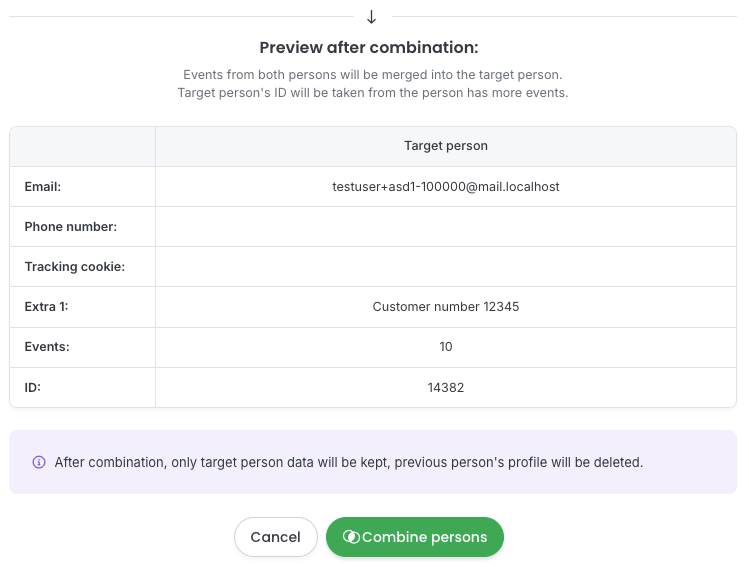This screenshot has width=749, height=567.
Task: Click the ID row label
Action: tap(34, 387)
